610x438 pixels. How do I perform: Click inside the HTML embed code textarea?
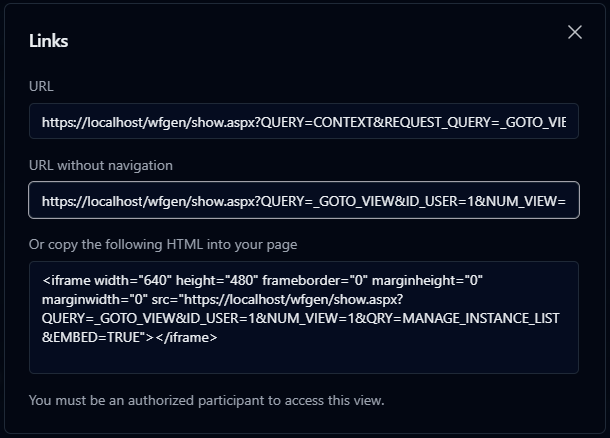pos(304,317)
